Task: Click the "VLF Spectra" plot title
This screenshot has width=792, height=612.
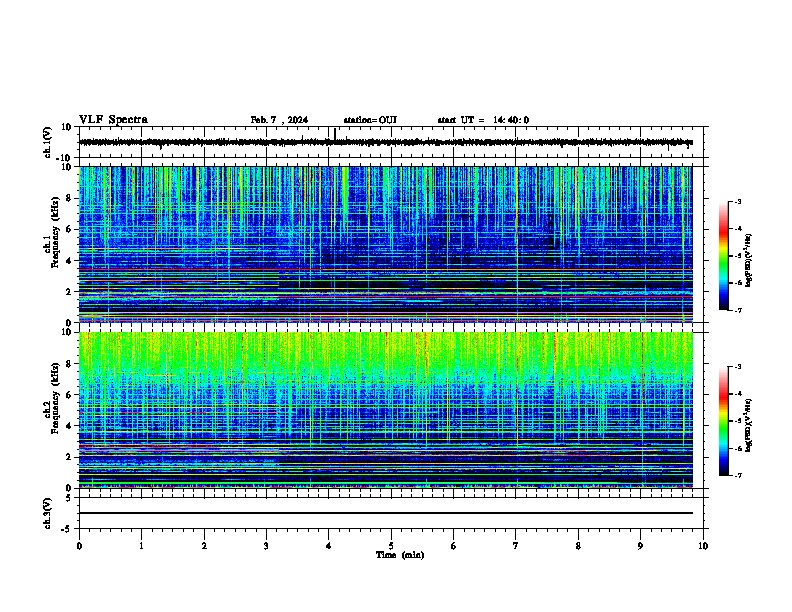Action: click(113, 120)
